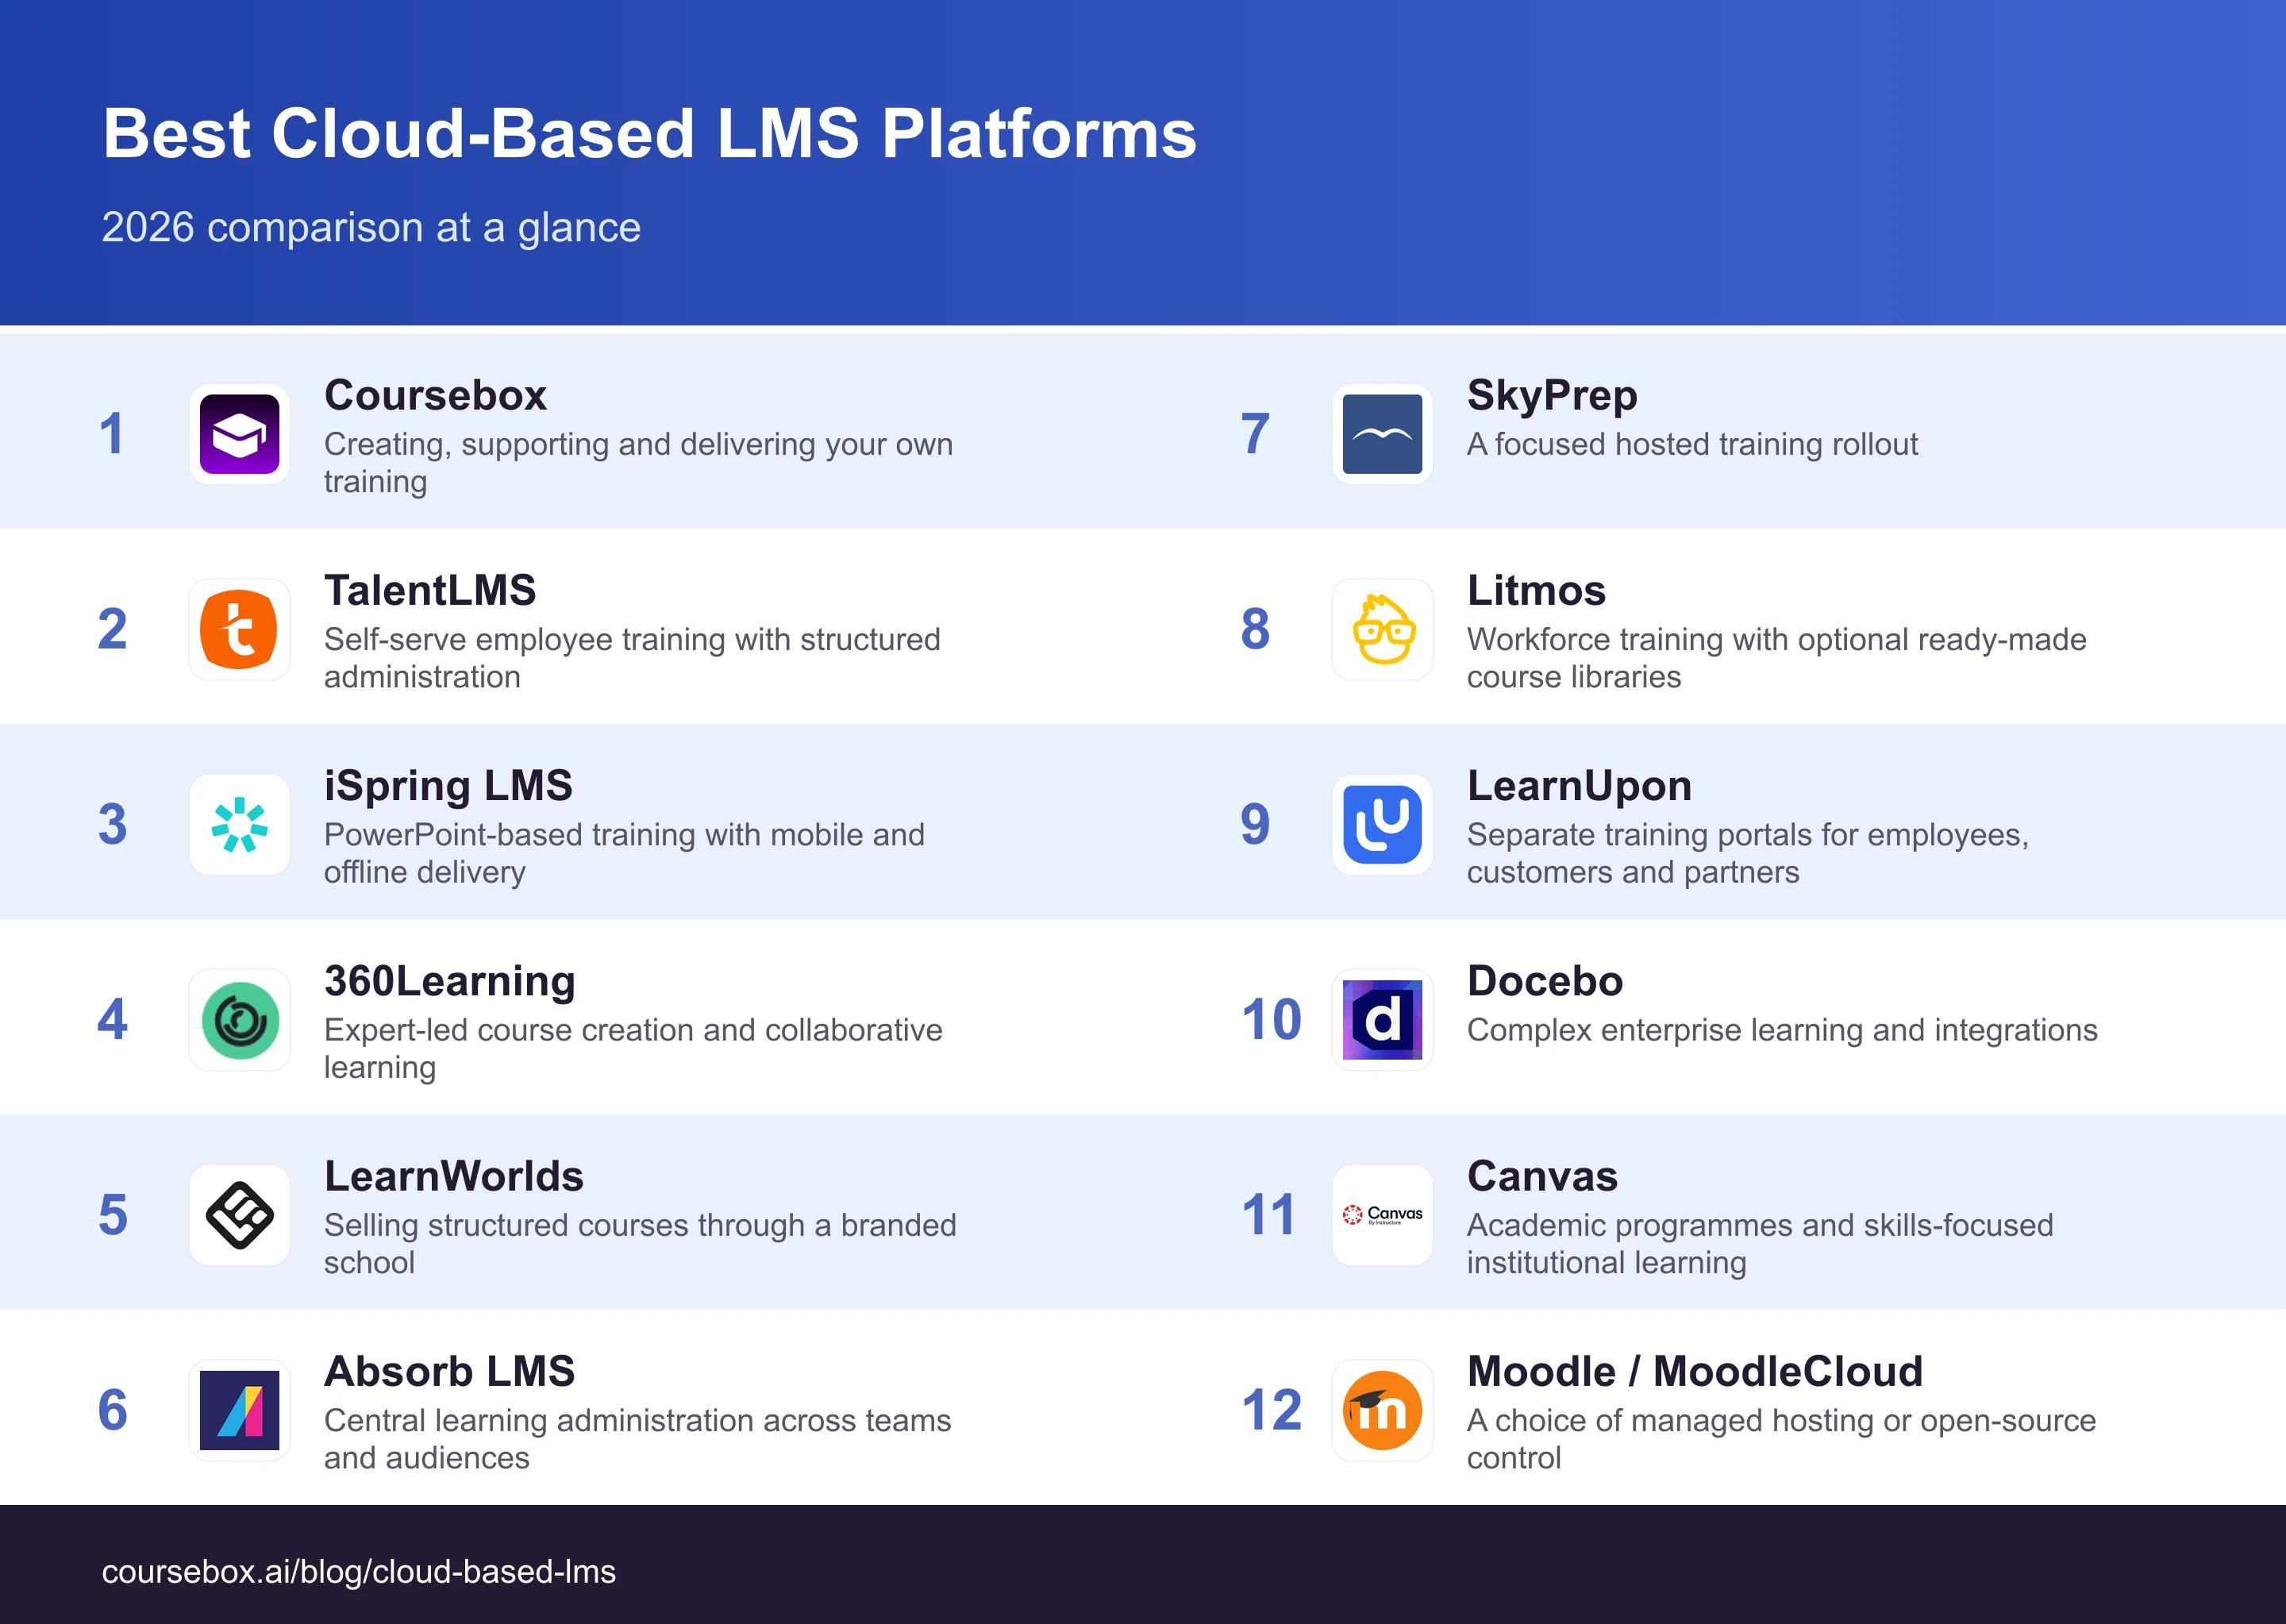
Task: Click the Best Cloud-Based LMS Platforms title
Action: (650, 133)
